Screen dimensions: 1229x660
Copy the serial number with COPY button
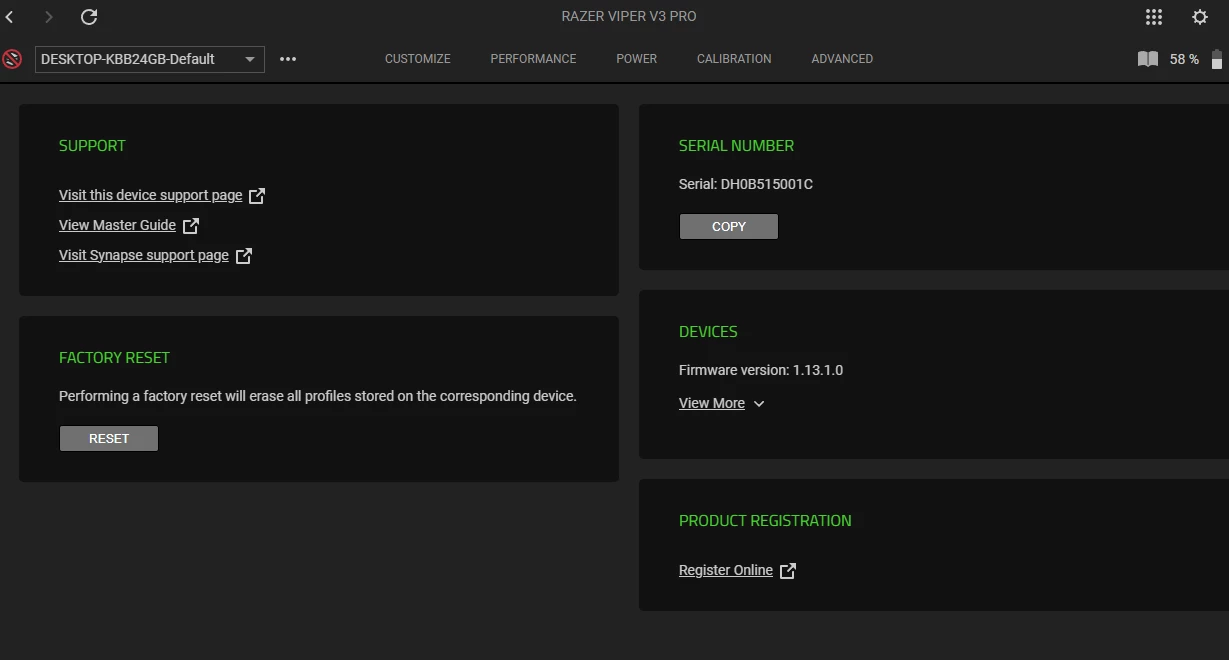[729, 226]
